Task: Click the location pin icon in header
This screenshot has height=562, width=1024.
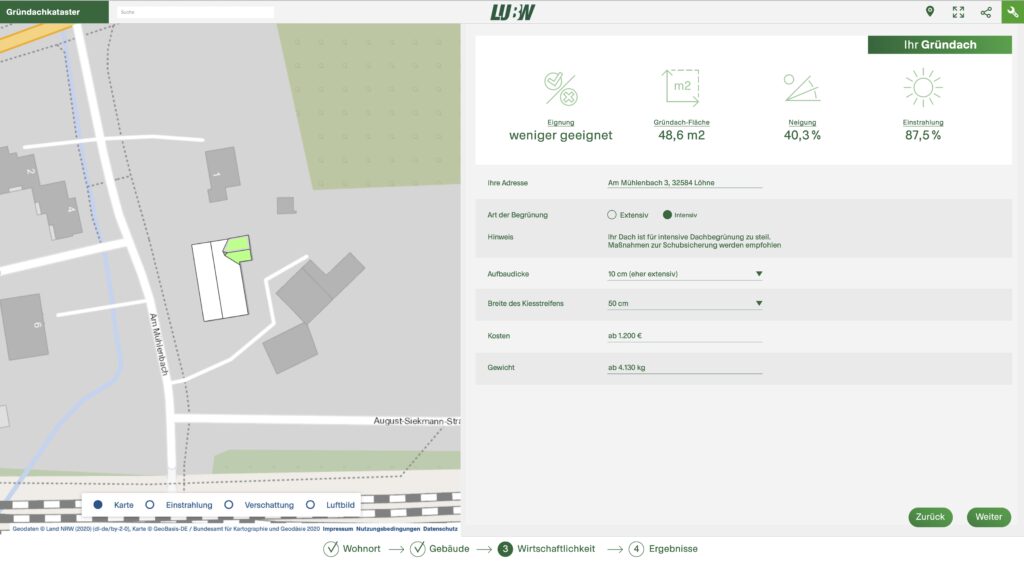Action: [930, 12]
